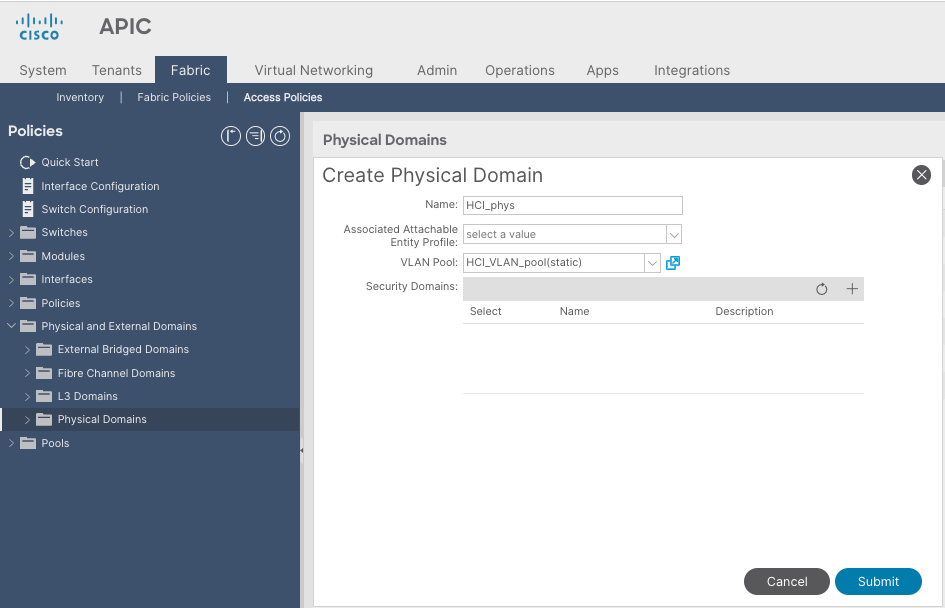The height and width of the screenshot is (608, 945).
Task: Click the Name field containing HCI_phys
Action: [573, 205]
